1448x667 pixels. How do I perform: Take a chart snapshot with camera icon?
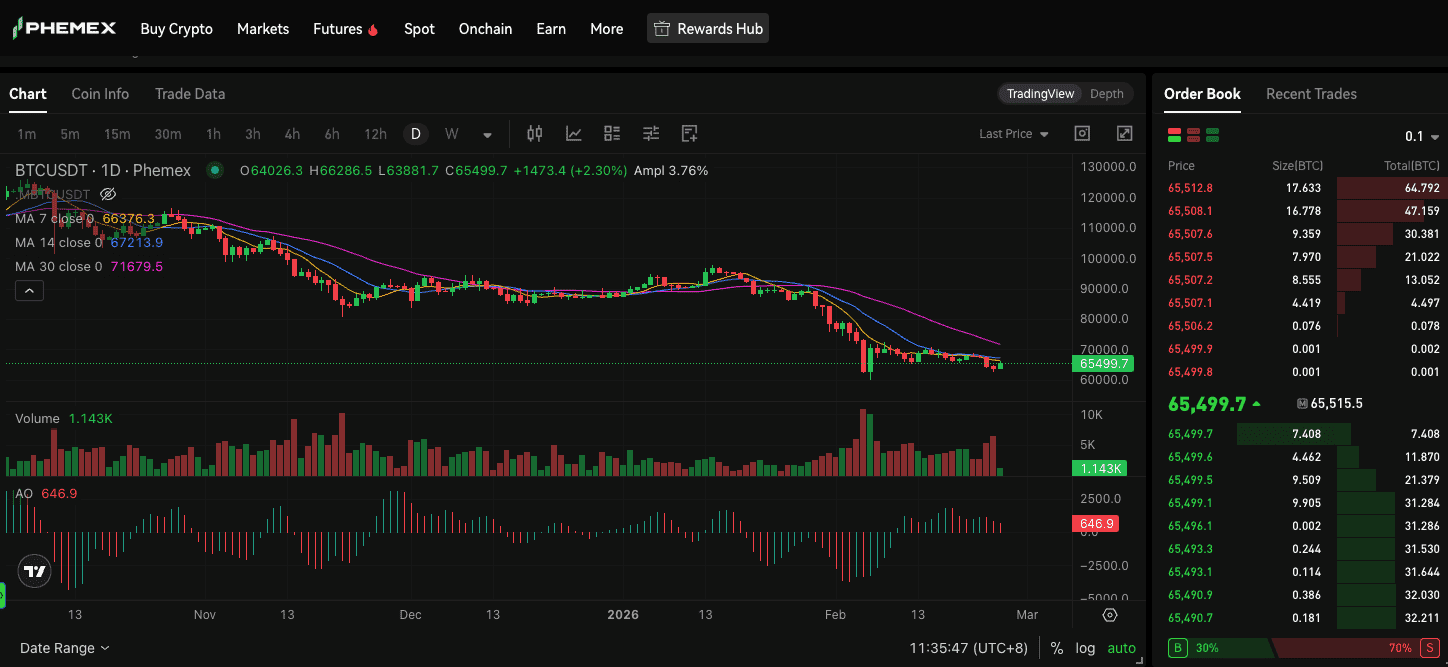point(1082,133)
